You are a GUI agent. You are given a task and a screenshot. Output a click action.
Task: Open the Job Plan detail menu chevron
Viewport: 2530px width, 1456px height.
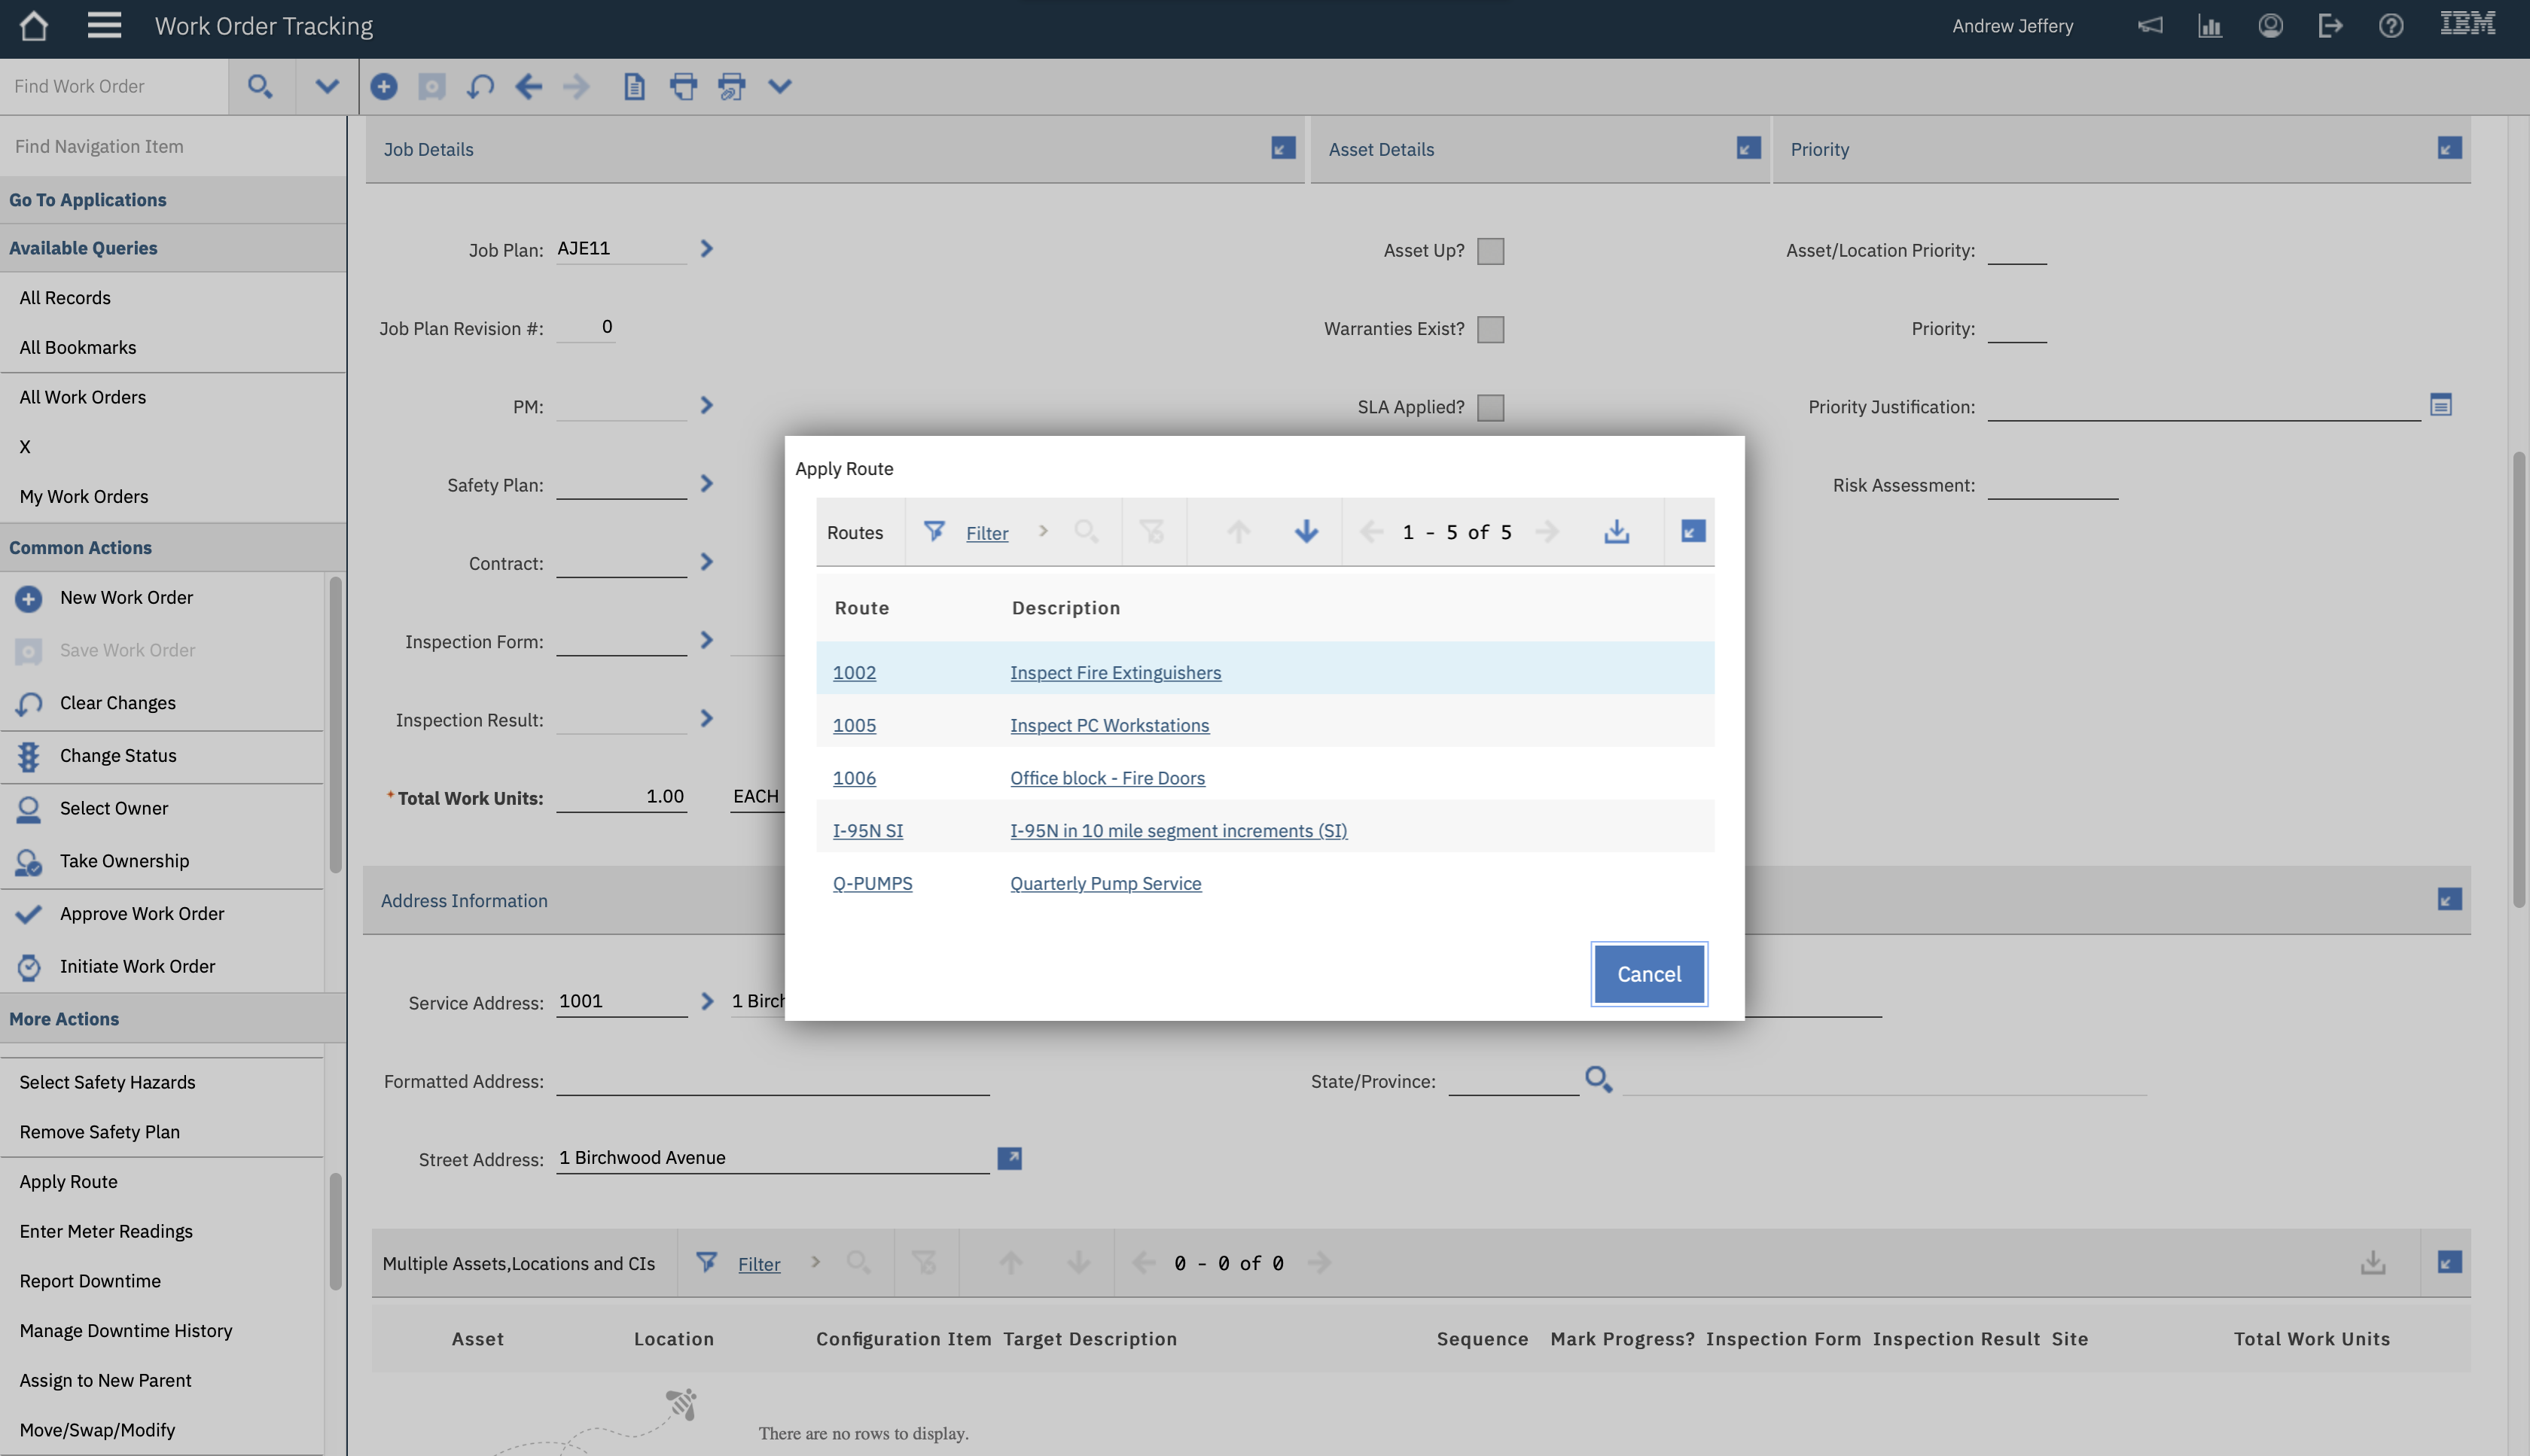(706, 248)
